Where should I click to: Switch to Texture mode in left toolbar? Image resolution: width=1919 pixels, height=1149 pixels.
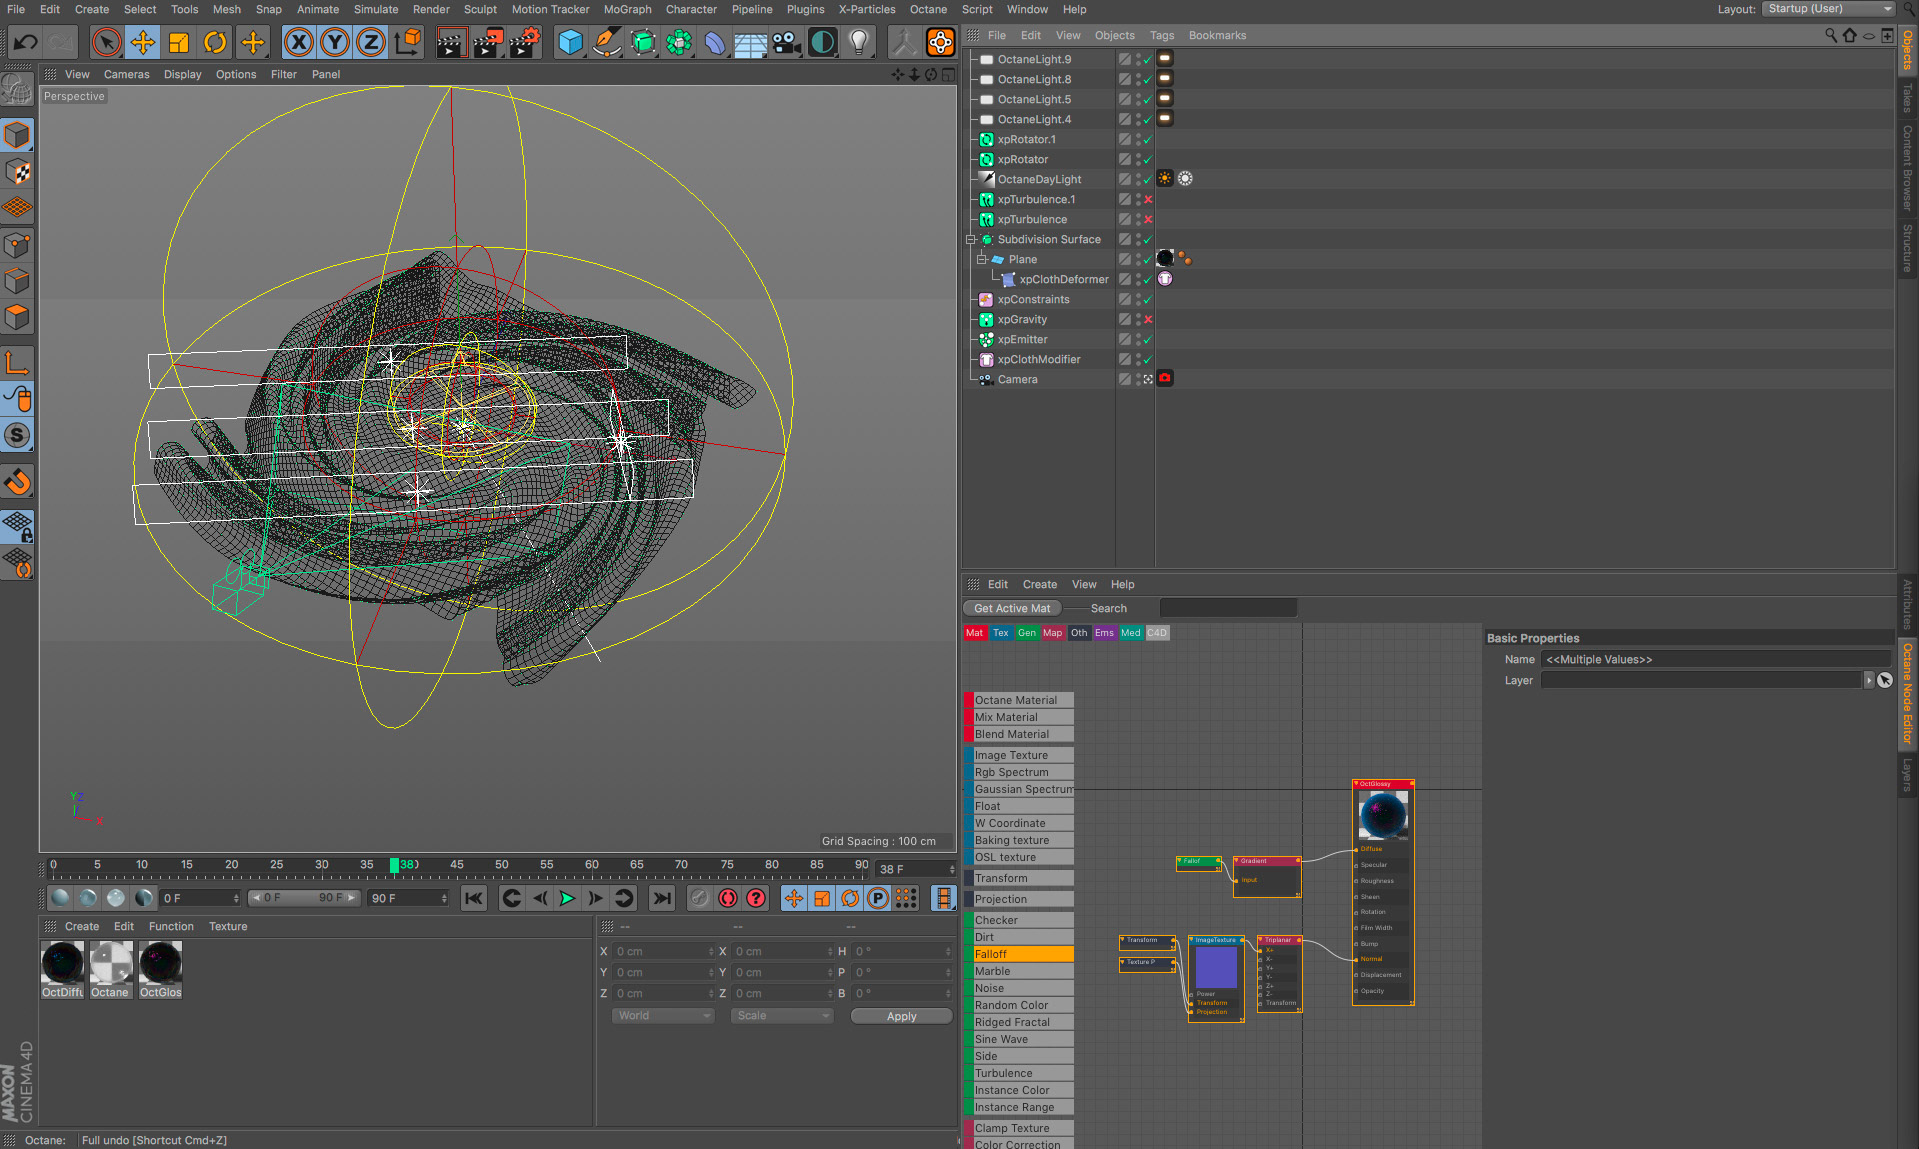pyautogui.click(x=17, y=172)
